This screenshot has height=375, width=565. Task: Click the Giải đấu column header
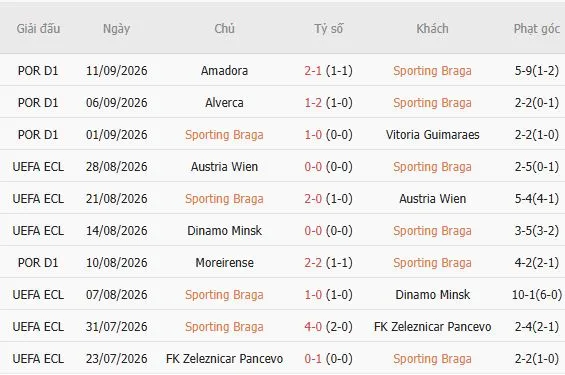tap(38, 28)
